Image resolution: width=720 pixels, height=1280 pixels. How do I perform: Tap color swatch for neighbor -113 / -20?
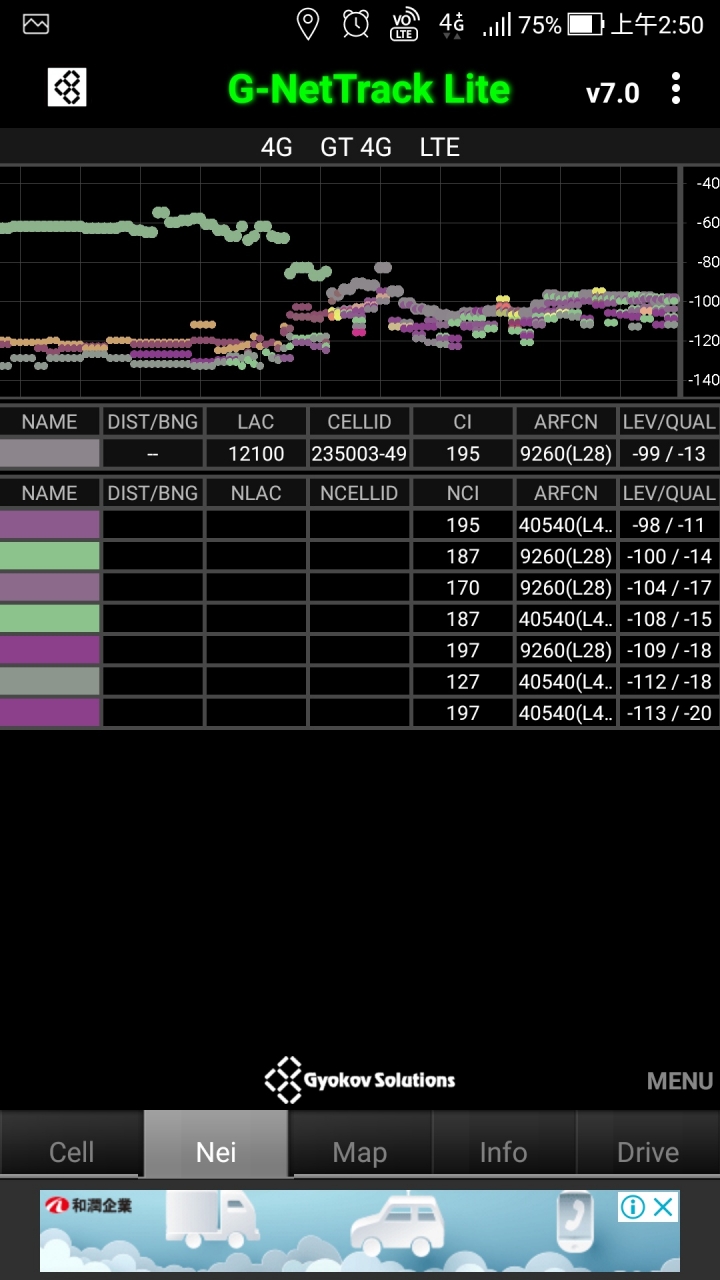pyautogui.click(x=50, y=712)
